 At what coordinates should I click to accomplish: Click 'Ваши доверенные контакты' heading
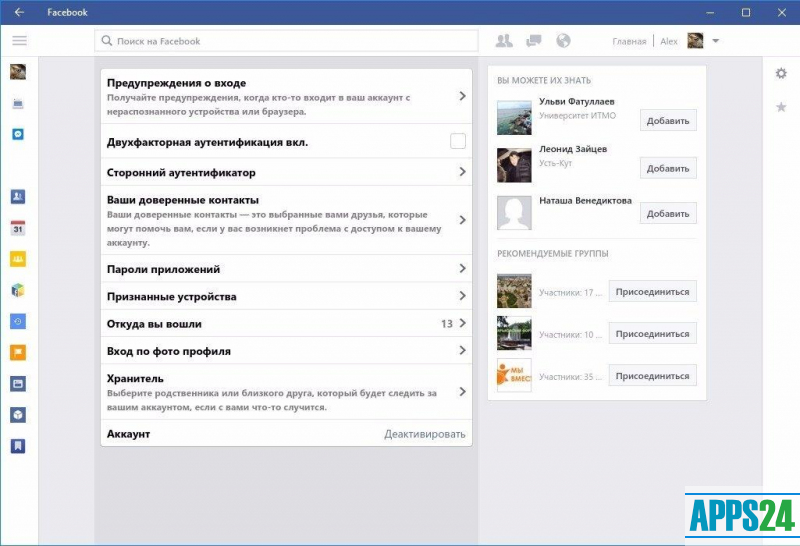[x=183, y=200]
